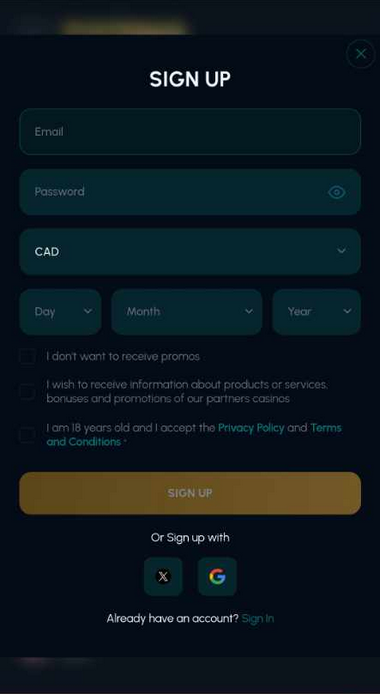Tick the partner casinos information checkbox
Viewport: 380px width, 694px height.
pyautogui.click(x=27, y=392)
